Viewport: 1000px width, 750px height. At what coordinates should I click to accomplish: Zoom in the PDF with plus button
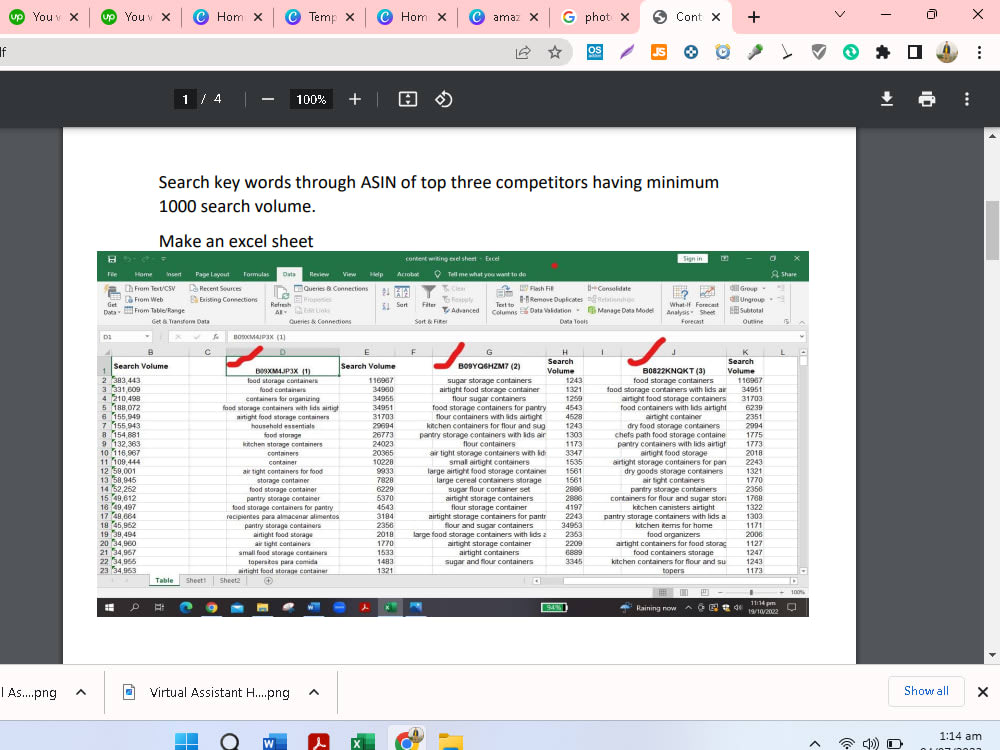(x=355, y=99)
